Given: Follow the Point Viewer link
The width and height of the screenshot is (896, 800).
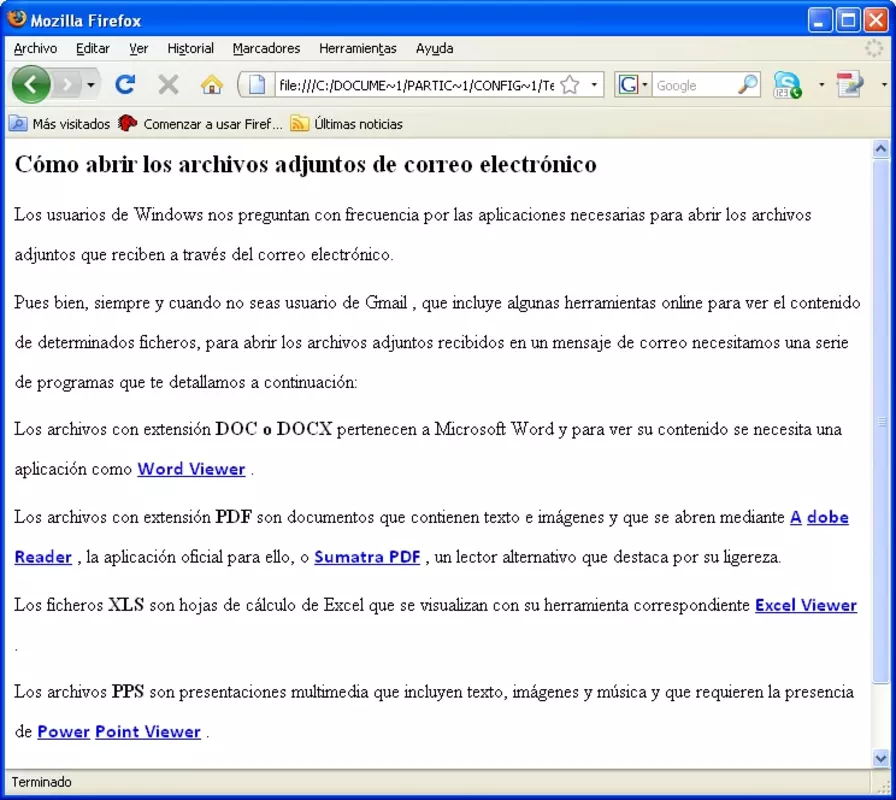Looking at the screenshot, I should coord(148,732).
